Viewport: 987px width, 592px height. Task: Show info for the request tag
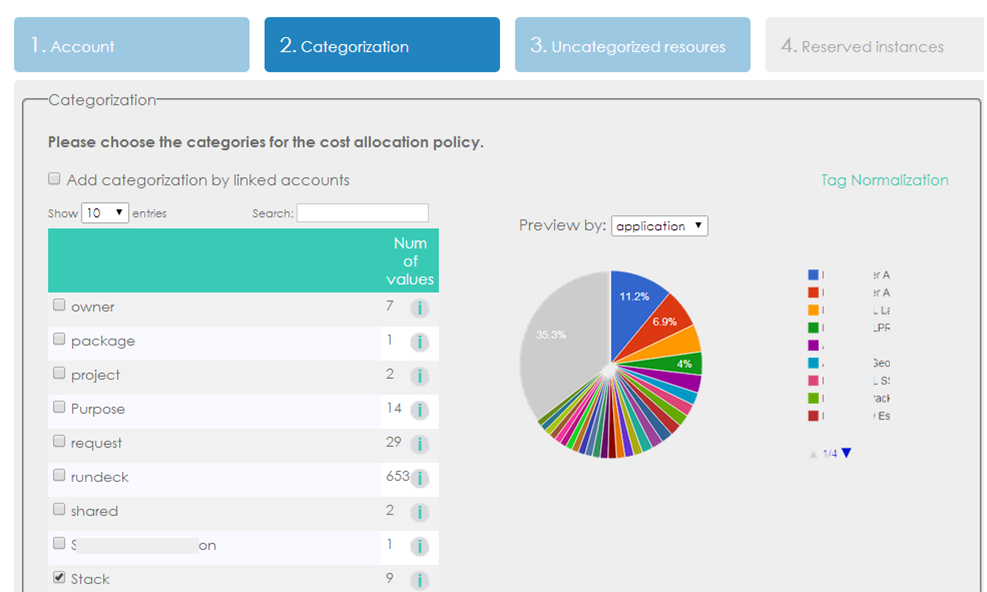pyautogui.click(x=420, y=444)
